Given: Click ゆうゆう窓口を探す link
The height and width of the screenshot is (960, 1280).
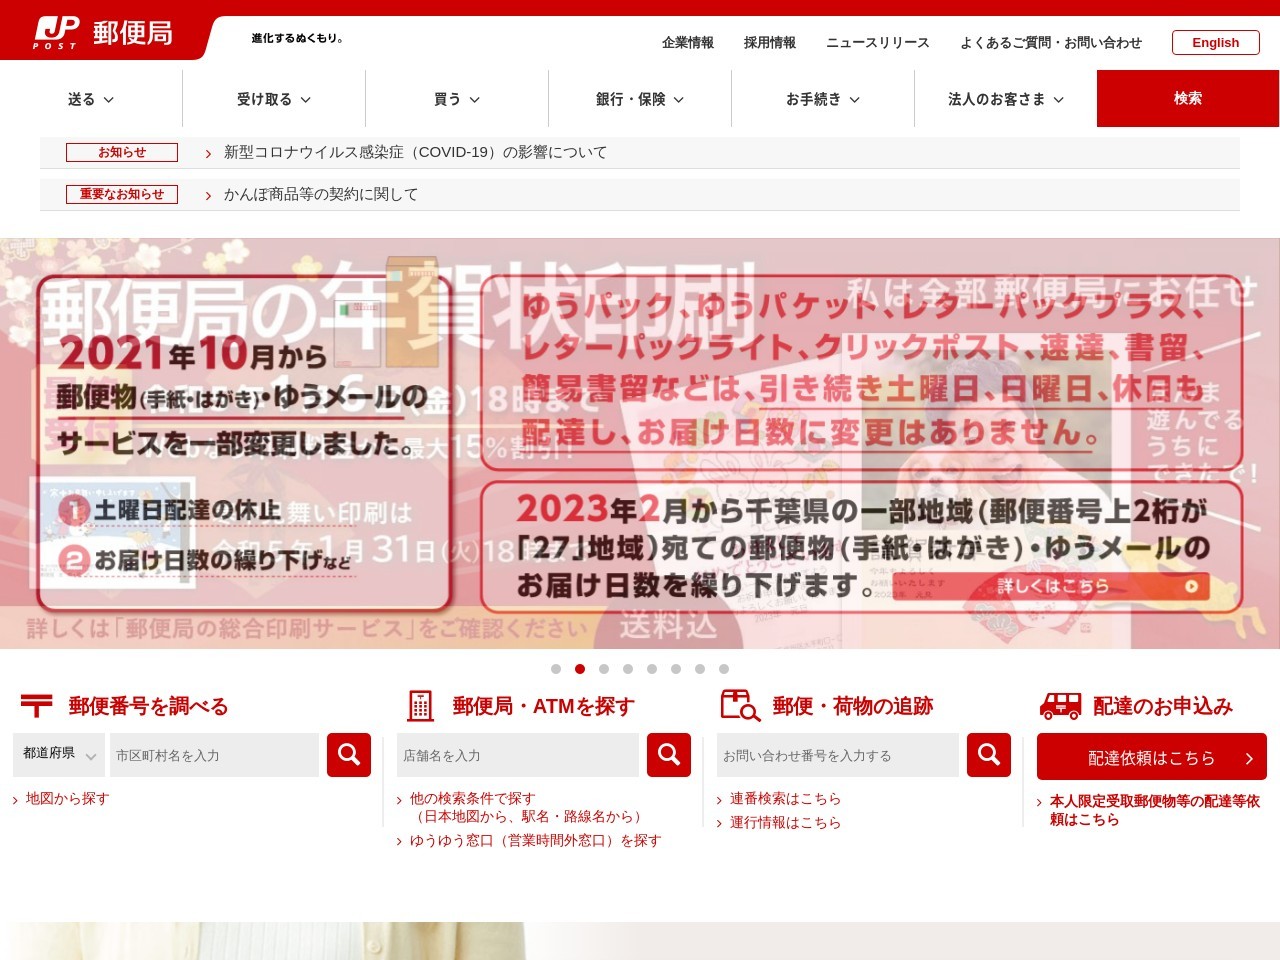Looking at the screenshot, I should point(535,840).
